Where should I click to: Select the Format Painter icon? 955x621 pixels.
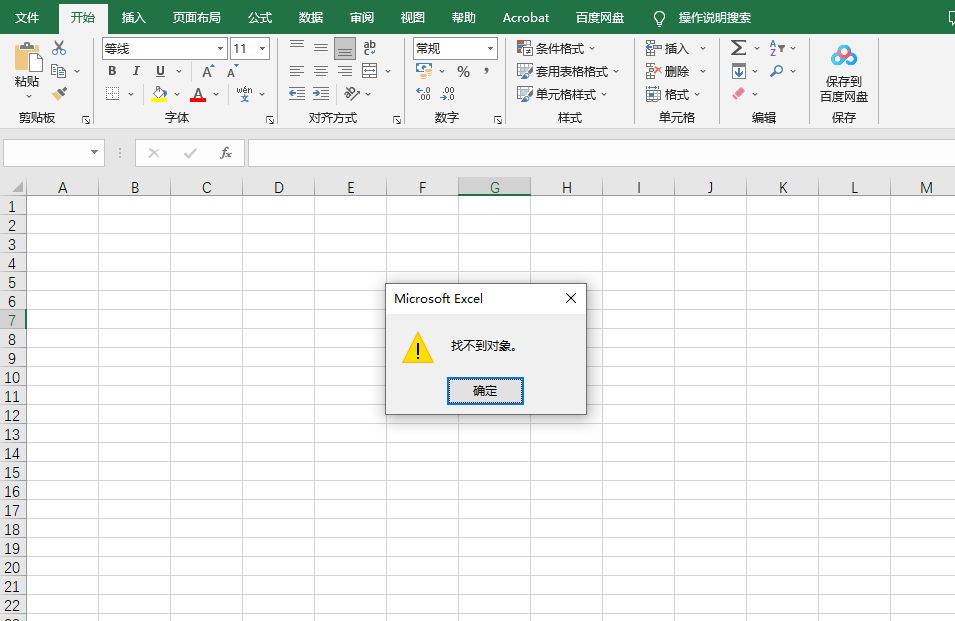click(x=57, y=93)
